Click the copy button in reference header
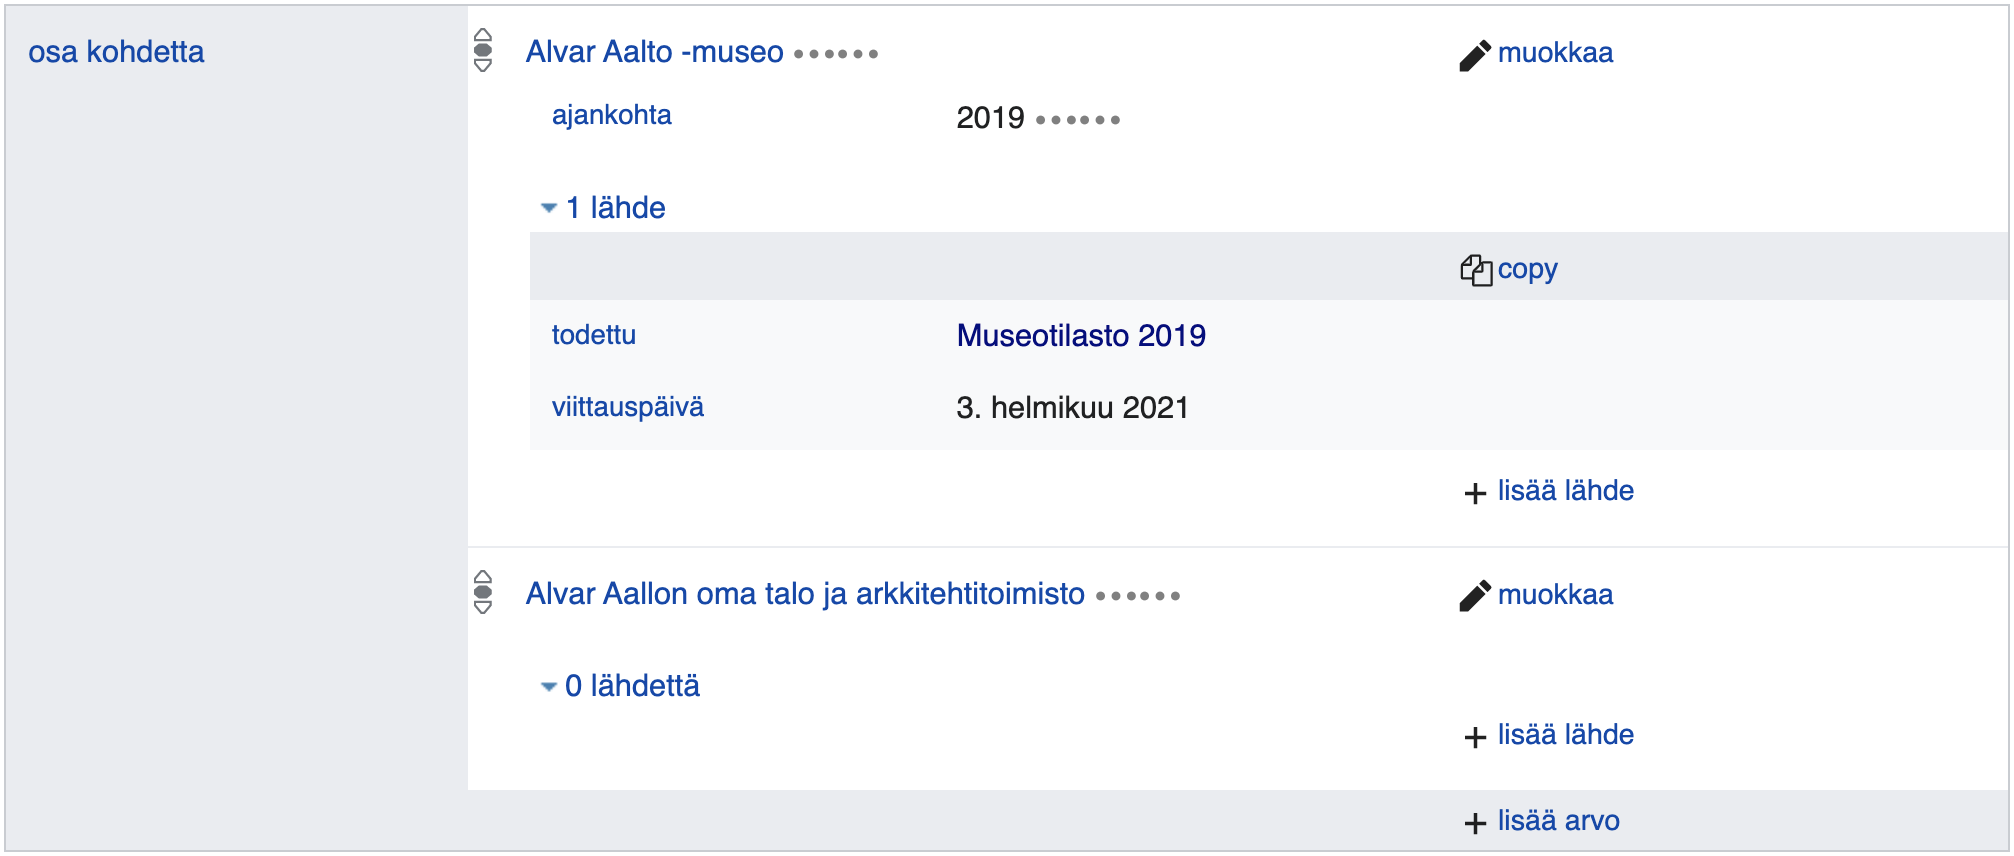 (1527, 270)
